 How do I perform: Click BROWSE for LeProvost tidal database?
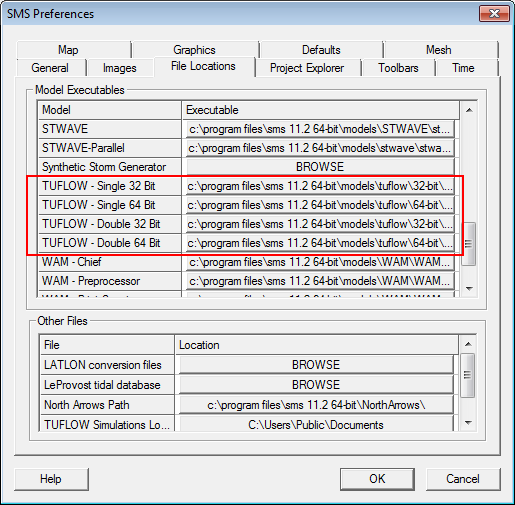pyautogui.click(x=316, y=385)
